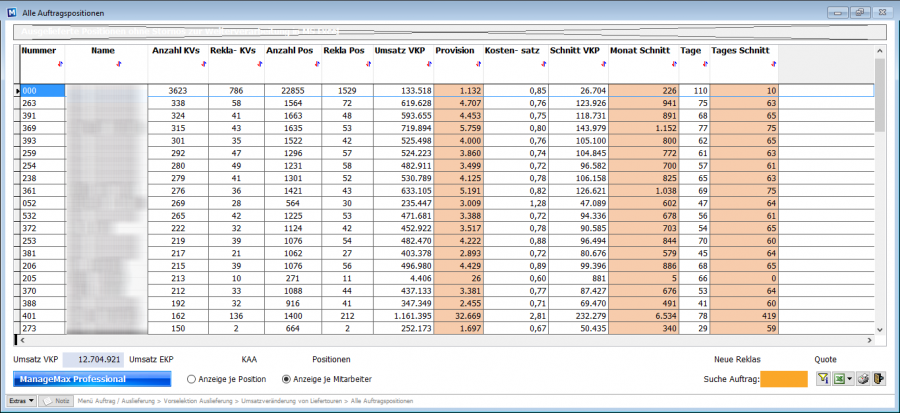The image size is (900, 413).
Task: Sort by the Provision column arrow
Action: (478, 64)
